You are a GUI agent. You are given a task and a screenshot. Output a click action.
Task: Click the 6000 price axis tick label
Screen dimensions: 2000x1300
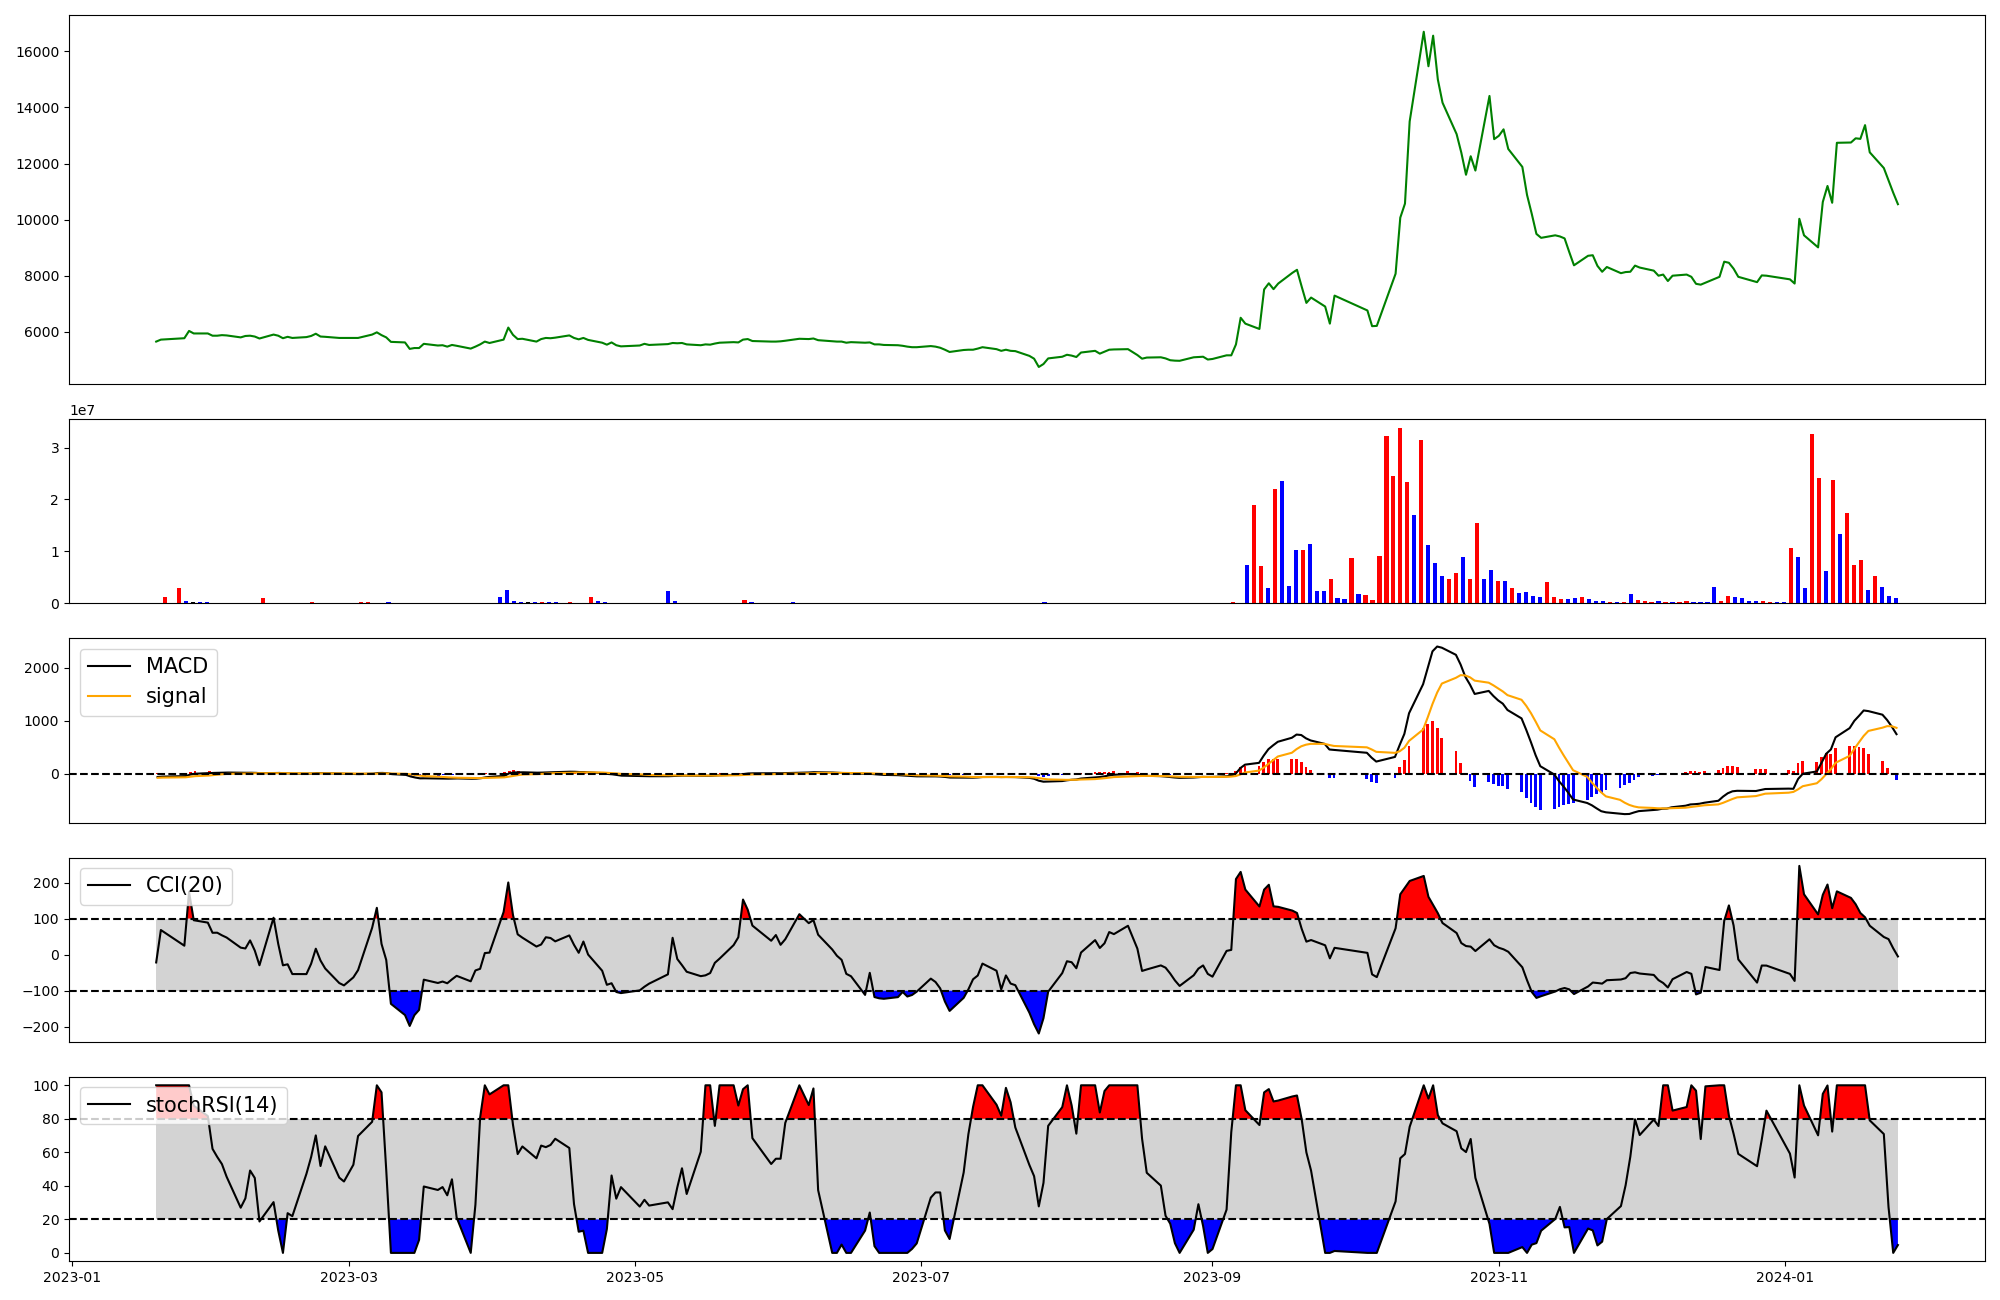coord(42,333)
